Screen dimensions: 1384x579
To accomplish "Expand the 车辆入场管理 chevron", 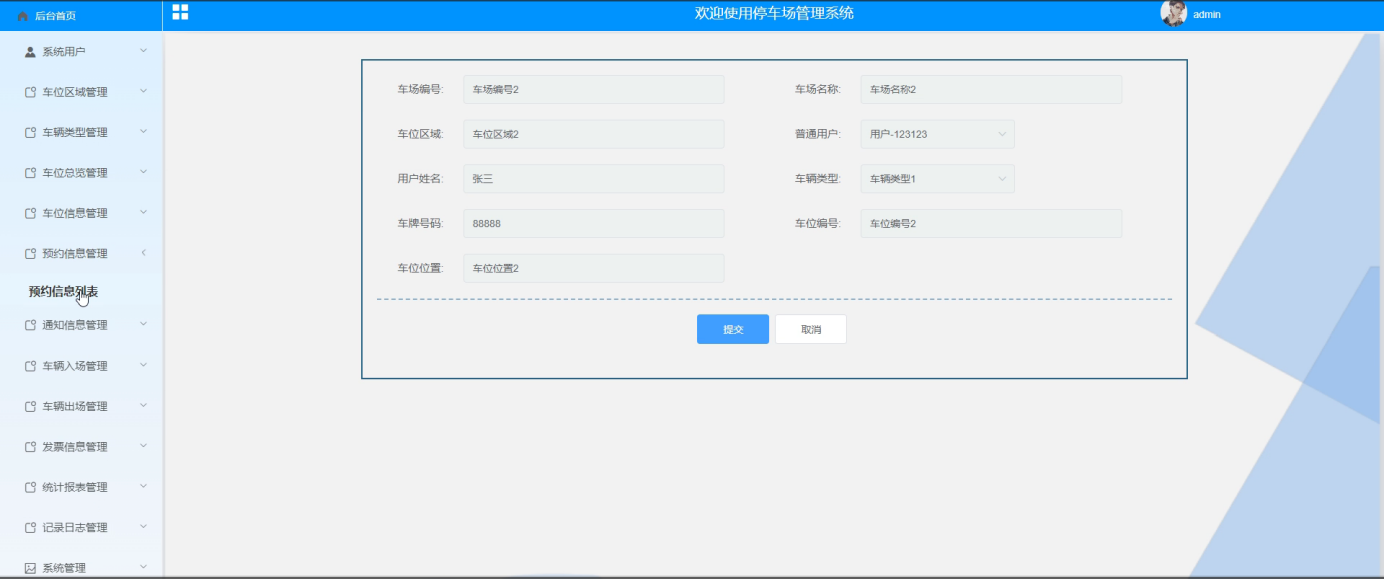I will [143, 365].
